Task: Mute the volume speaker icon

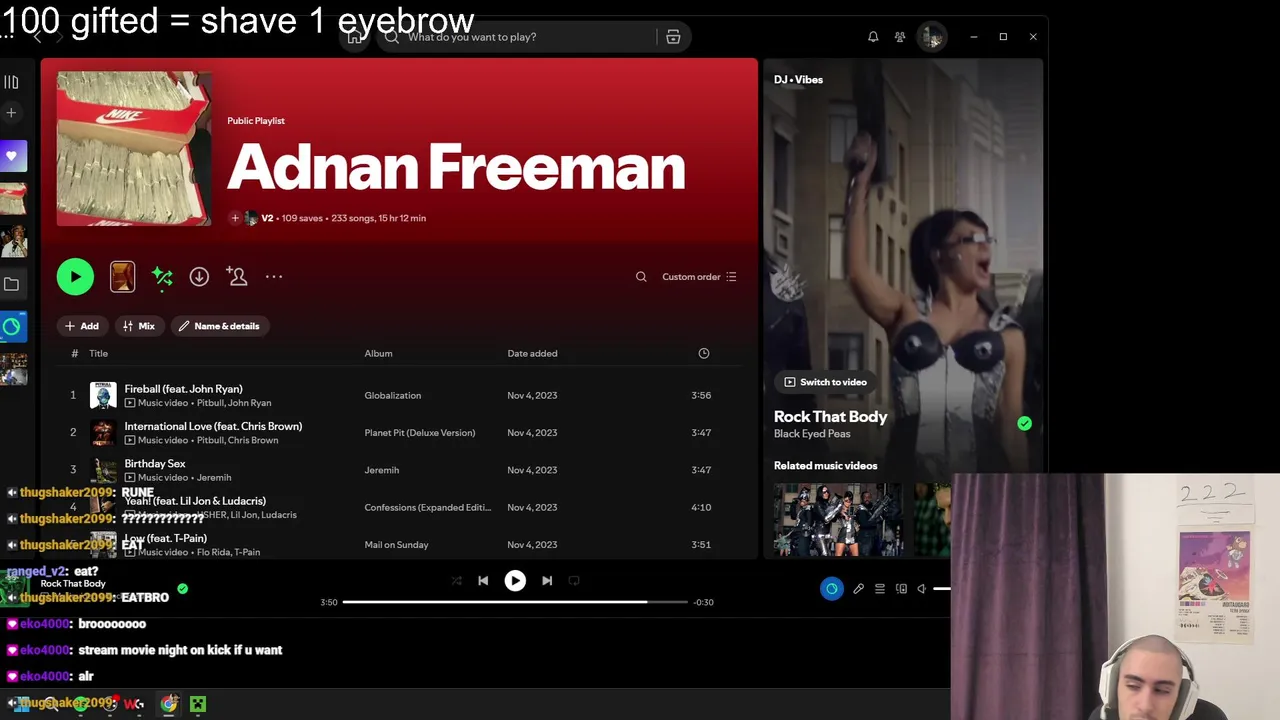Action: click(922, 589)
